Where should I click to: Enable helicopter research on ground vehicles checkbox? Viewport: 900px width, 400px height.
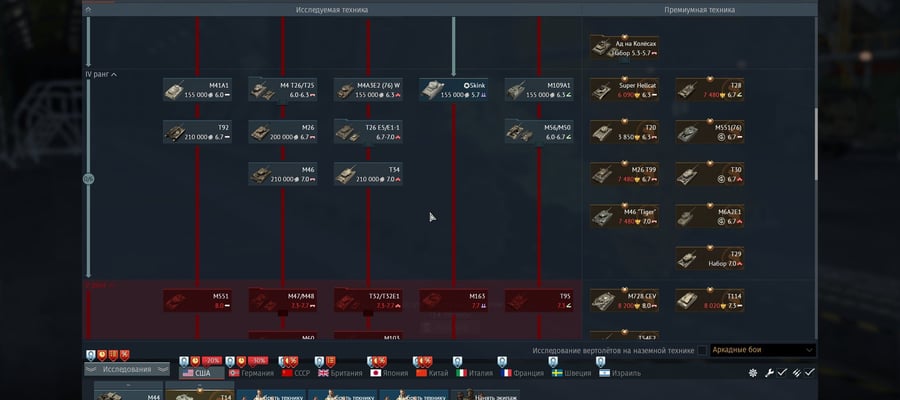[702, 350]
